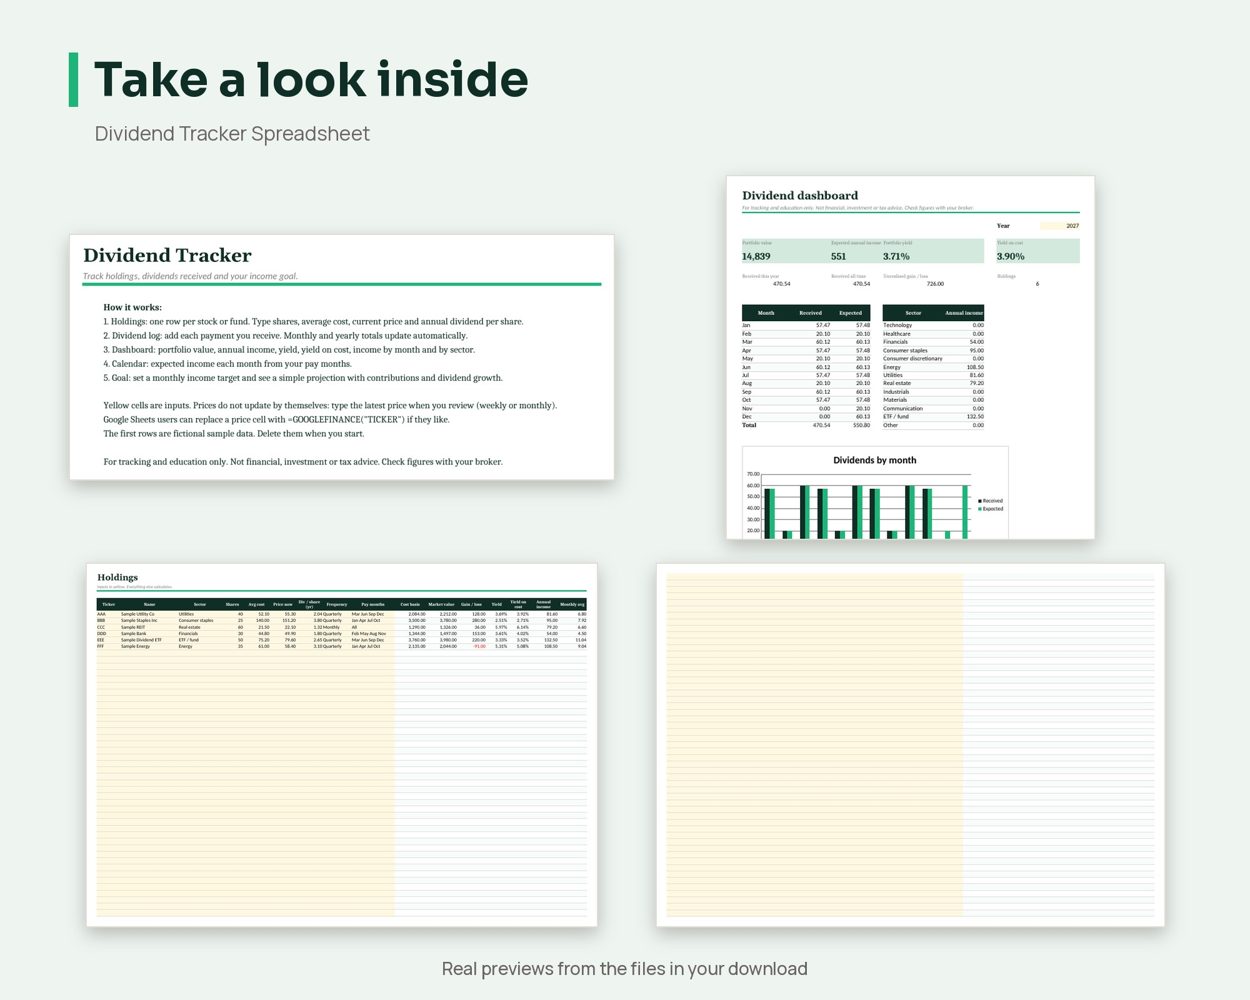Viewport: 1250px width, 1000px height.
Task: Click the 'Consumer discretionary' sector row
Action: (933, 359)
